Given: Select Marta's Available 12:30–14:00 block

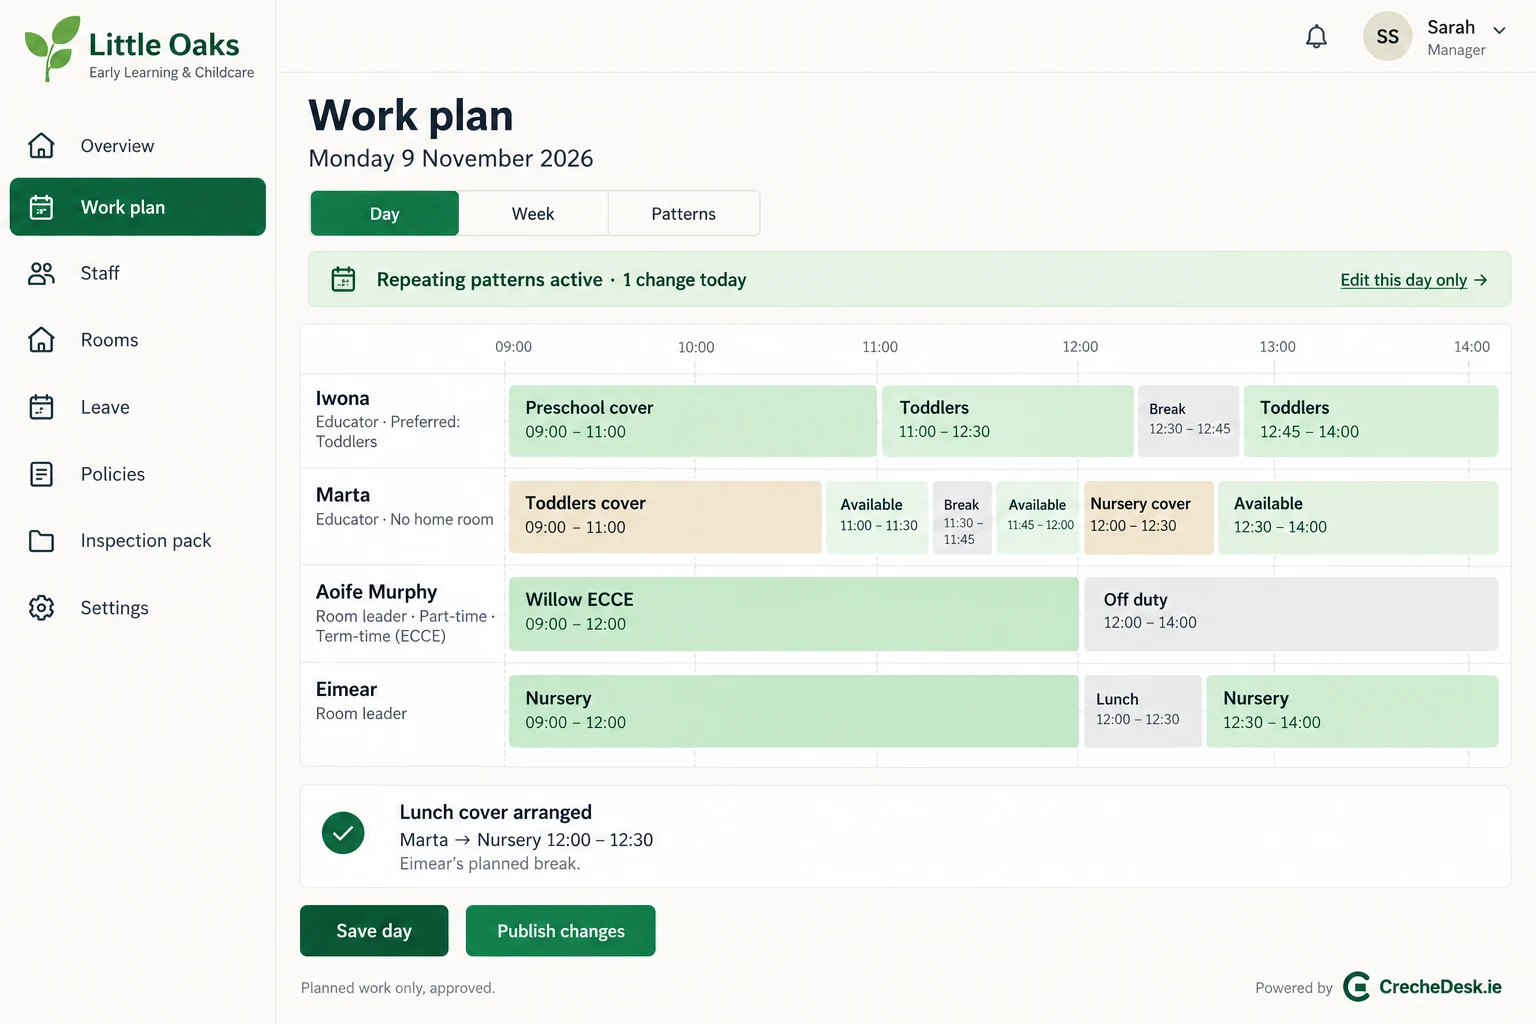Looking at the screenshot, I should point(1358,517).
